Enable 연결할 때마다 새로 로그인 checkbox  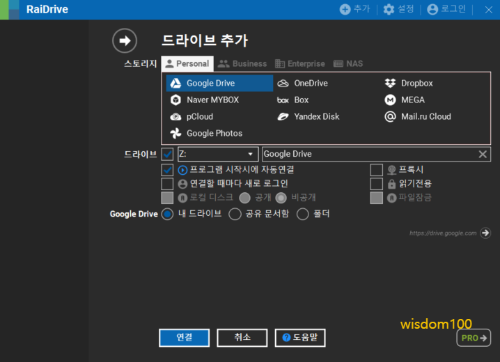click(167, 184)
